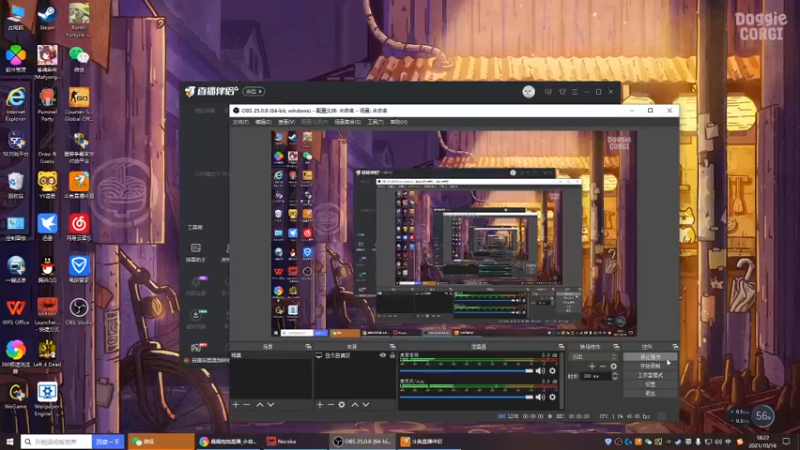
Task: Open the OBS Studio desktop shortcut
Action: click(79, 312)
